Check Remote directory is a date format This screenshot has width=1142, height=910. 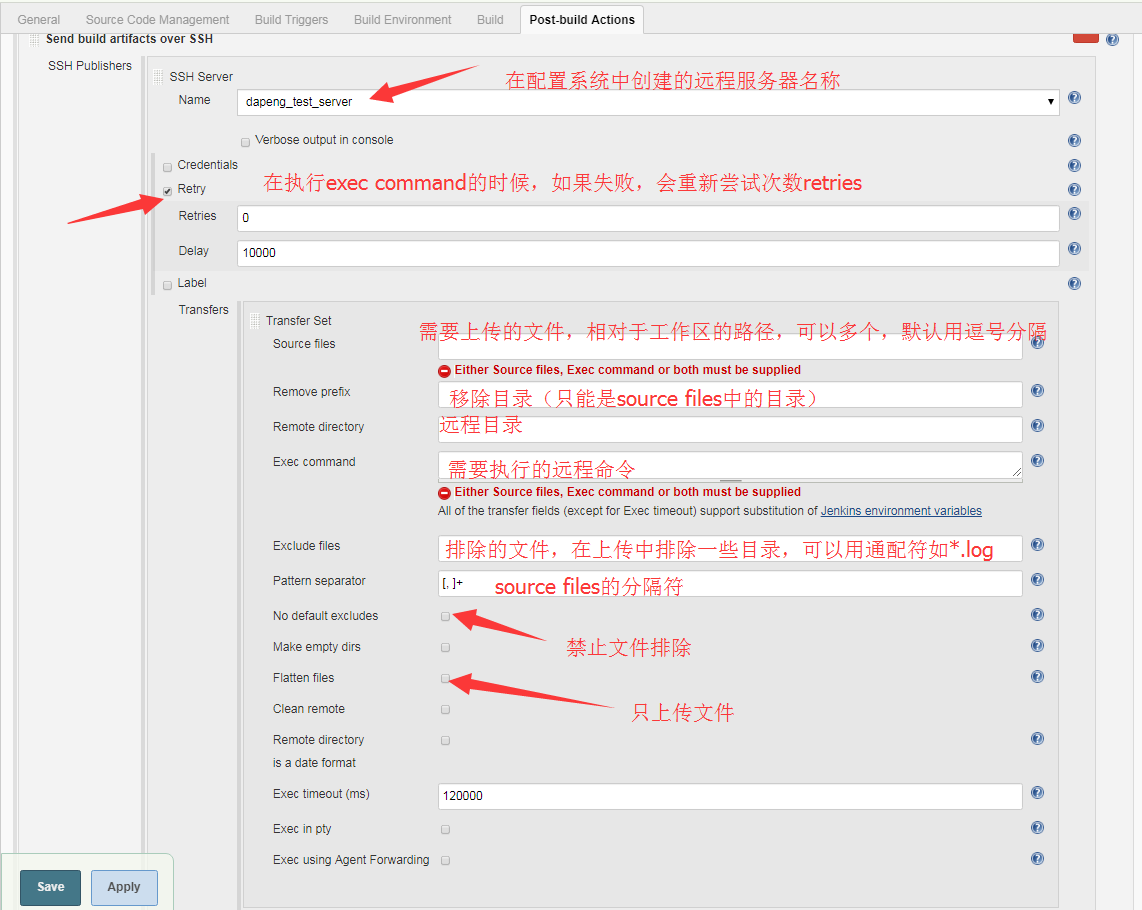click(445, 741)
